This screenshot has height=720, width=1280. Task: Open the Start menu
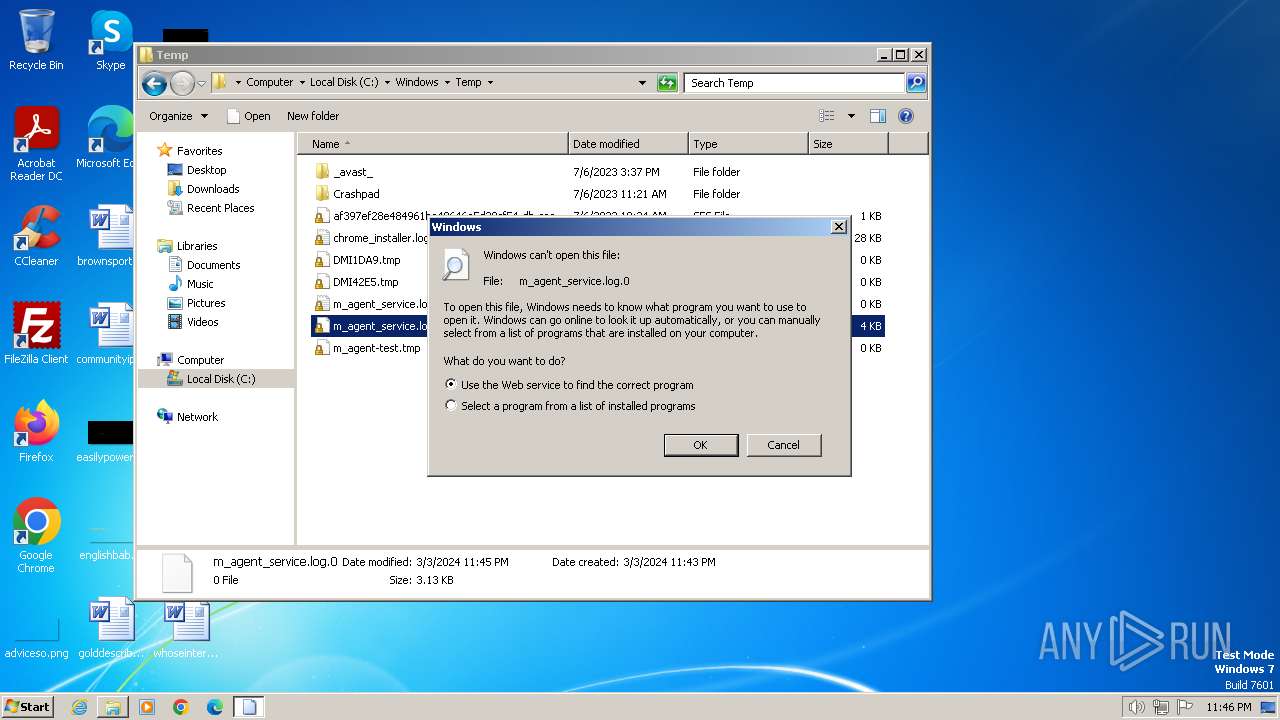28,707
